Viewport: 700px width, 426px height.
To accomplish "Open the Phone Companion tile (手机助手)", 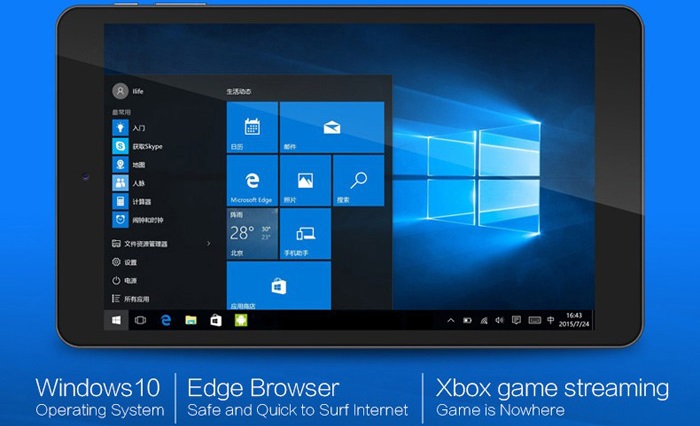I will 305,234.
